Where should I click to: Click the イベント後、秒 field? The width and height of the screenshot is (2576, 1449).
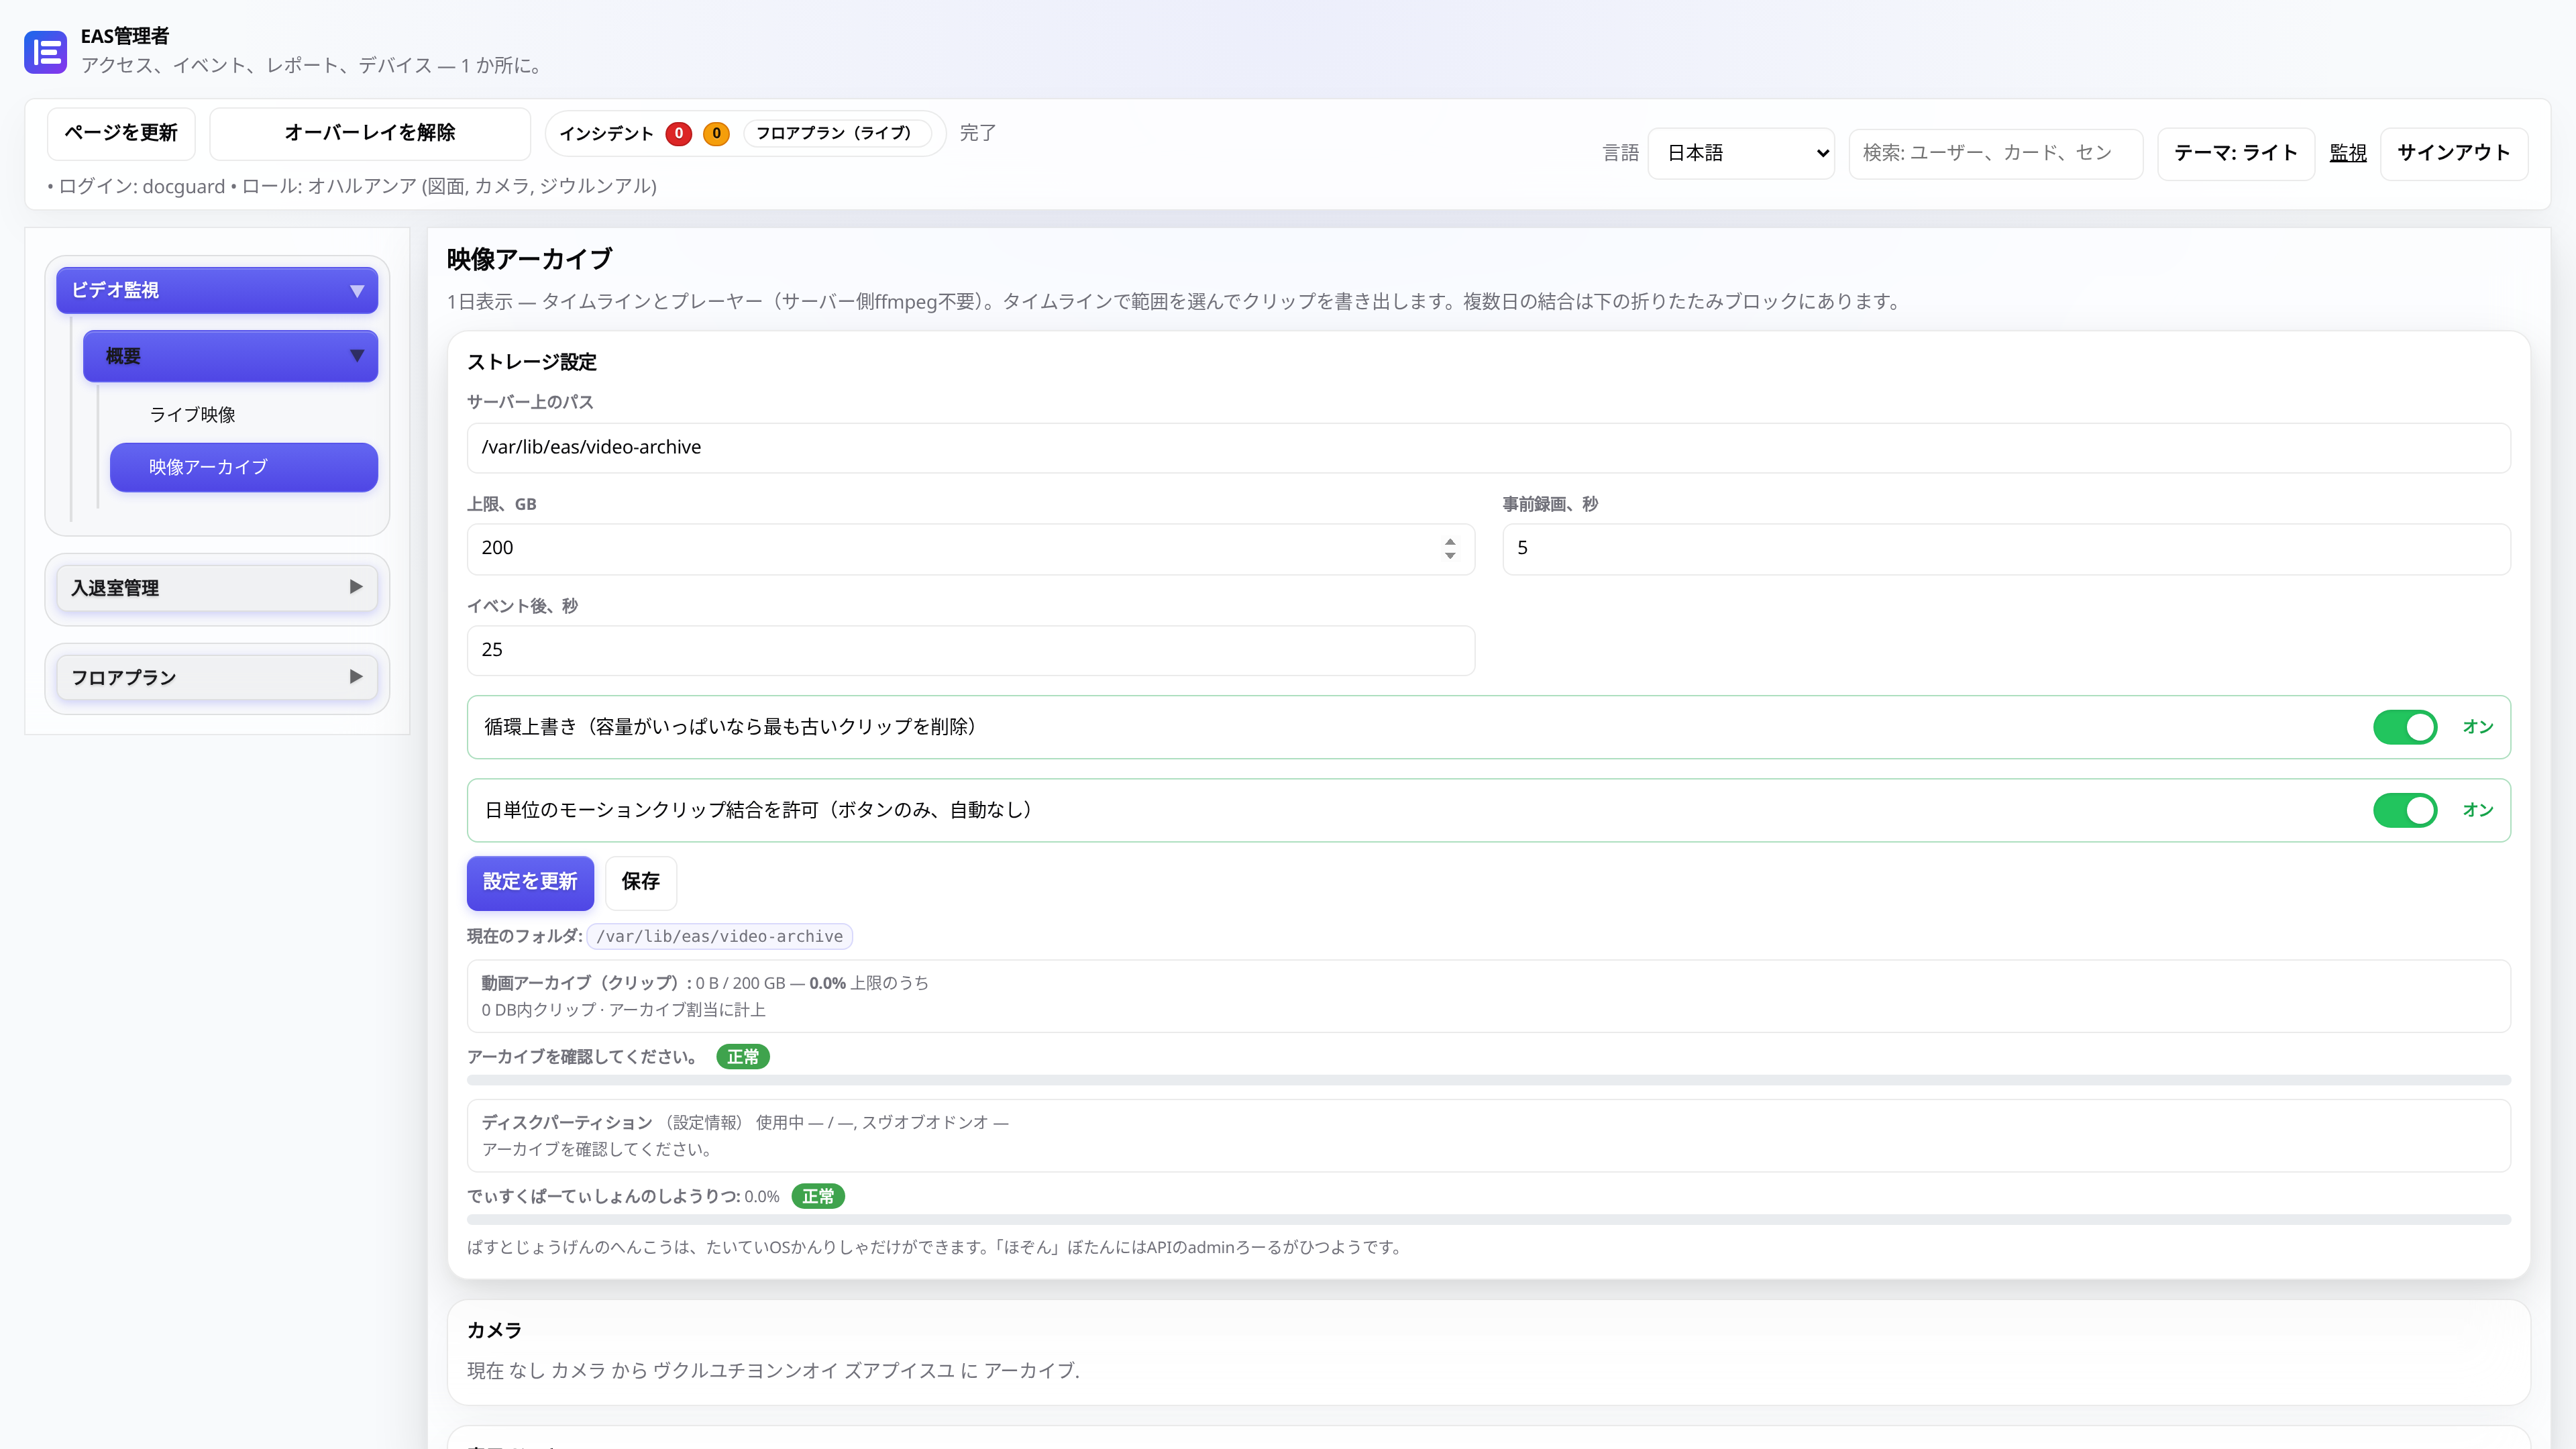970,650
